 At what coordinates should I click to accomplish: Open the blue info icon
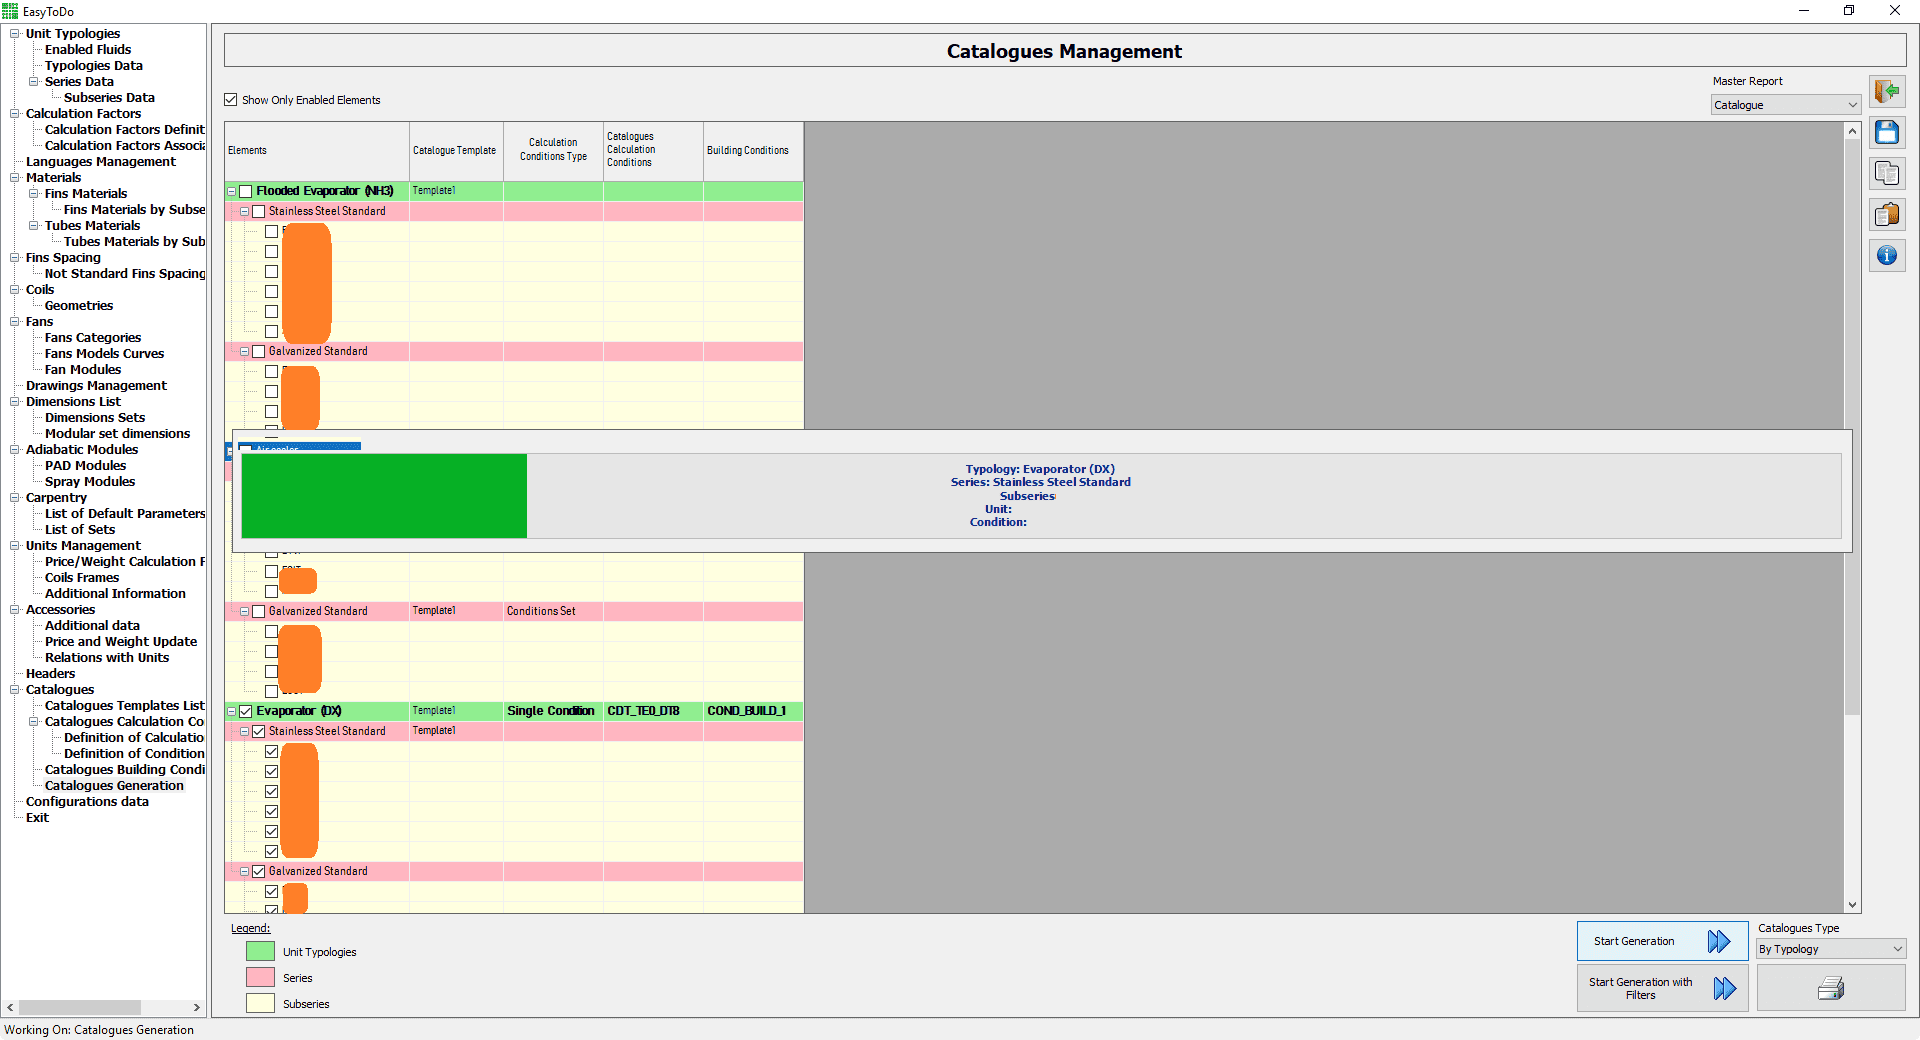tap(1887, 256)
